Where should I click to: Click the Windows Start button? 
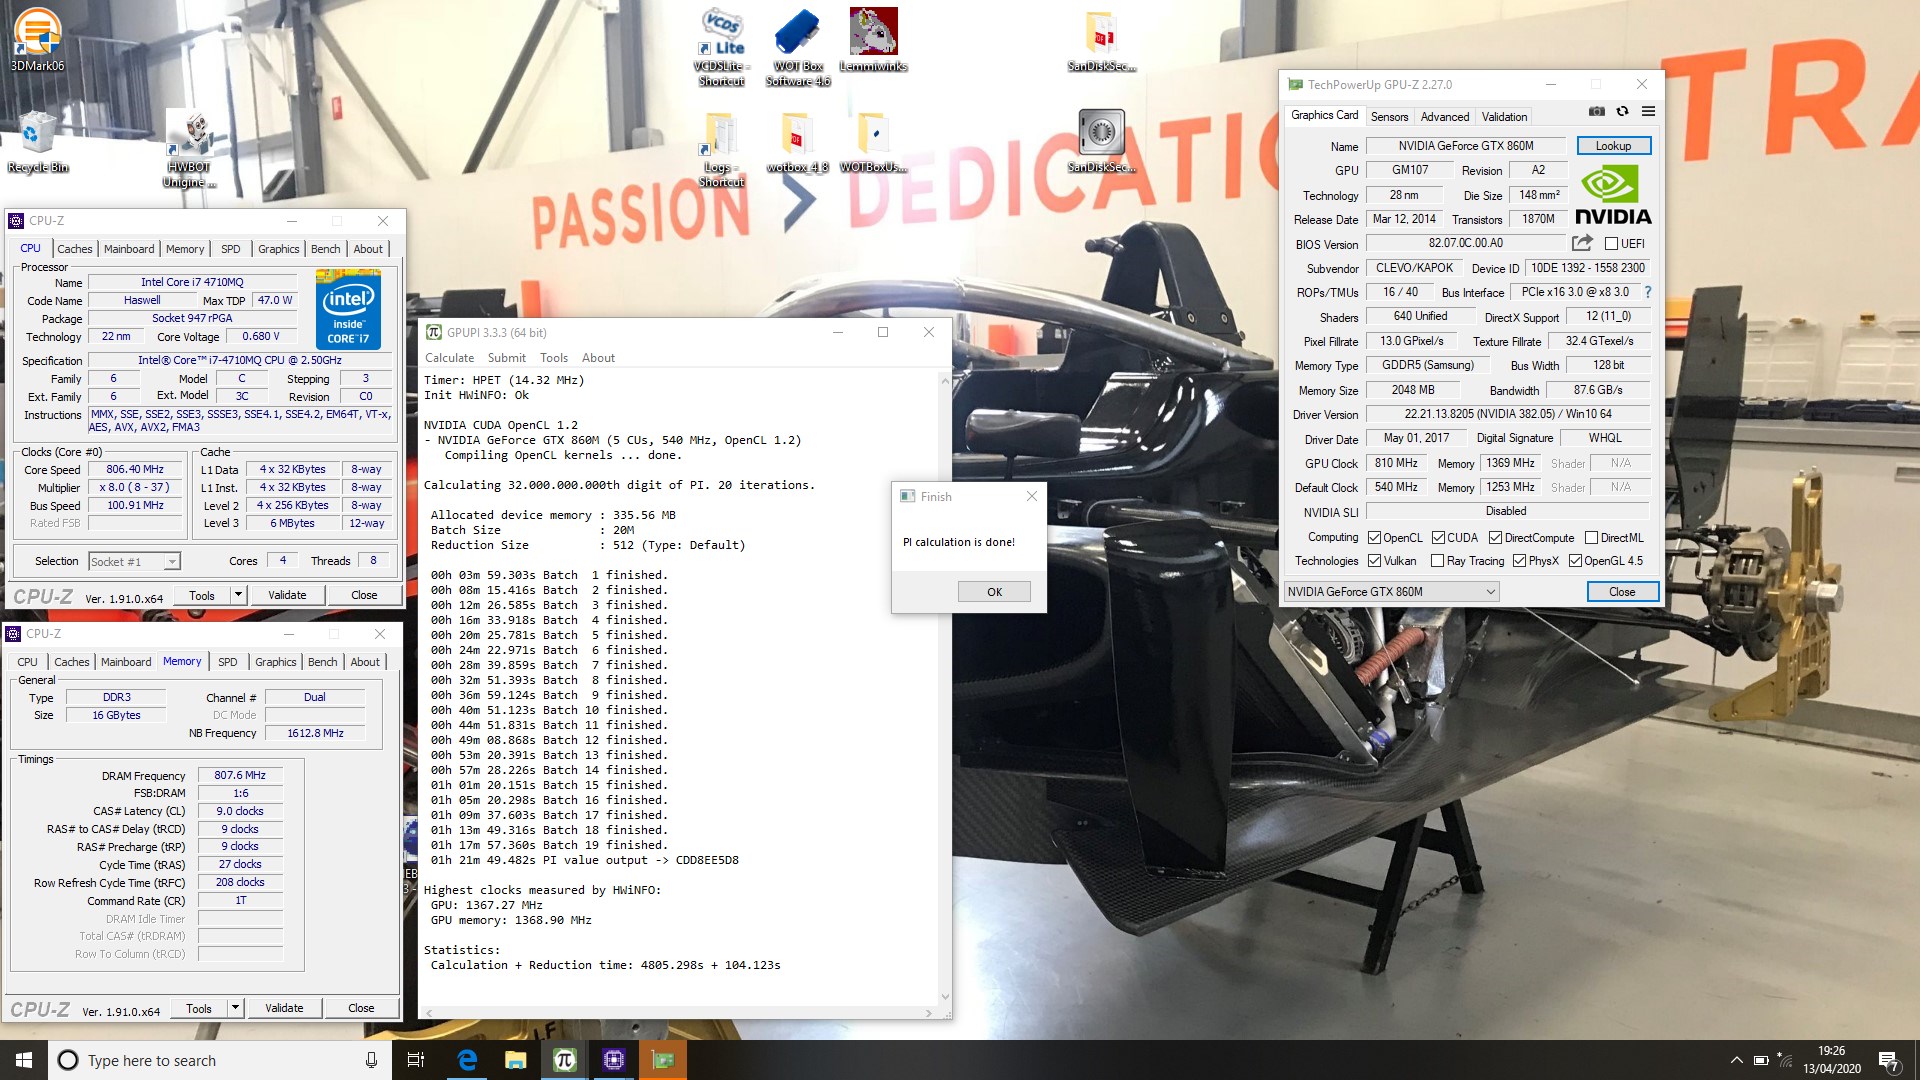pos(24,1060)
